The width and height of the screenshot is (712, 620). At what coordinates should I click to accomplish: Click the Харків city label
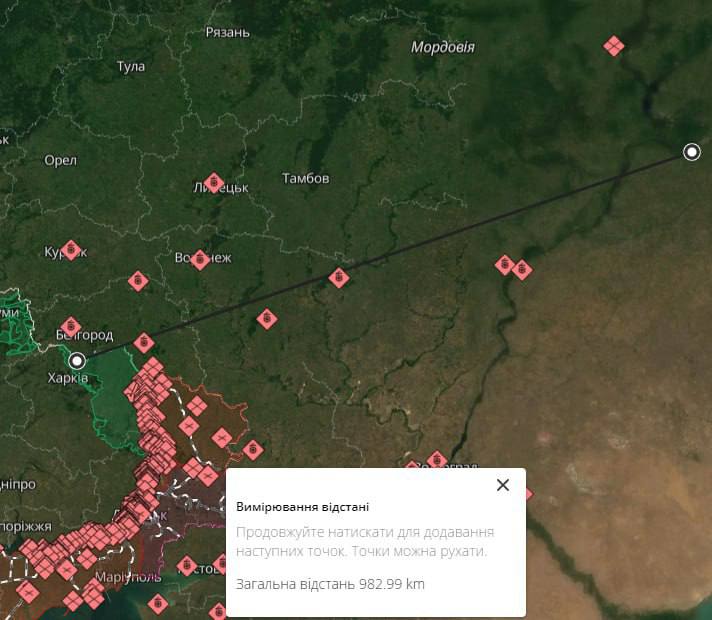(x=68, y=378)
